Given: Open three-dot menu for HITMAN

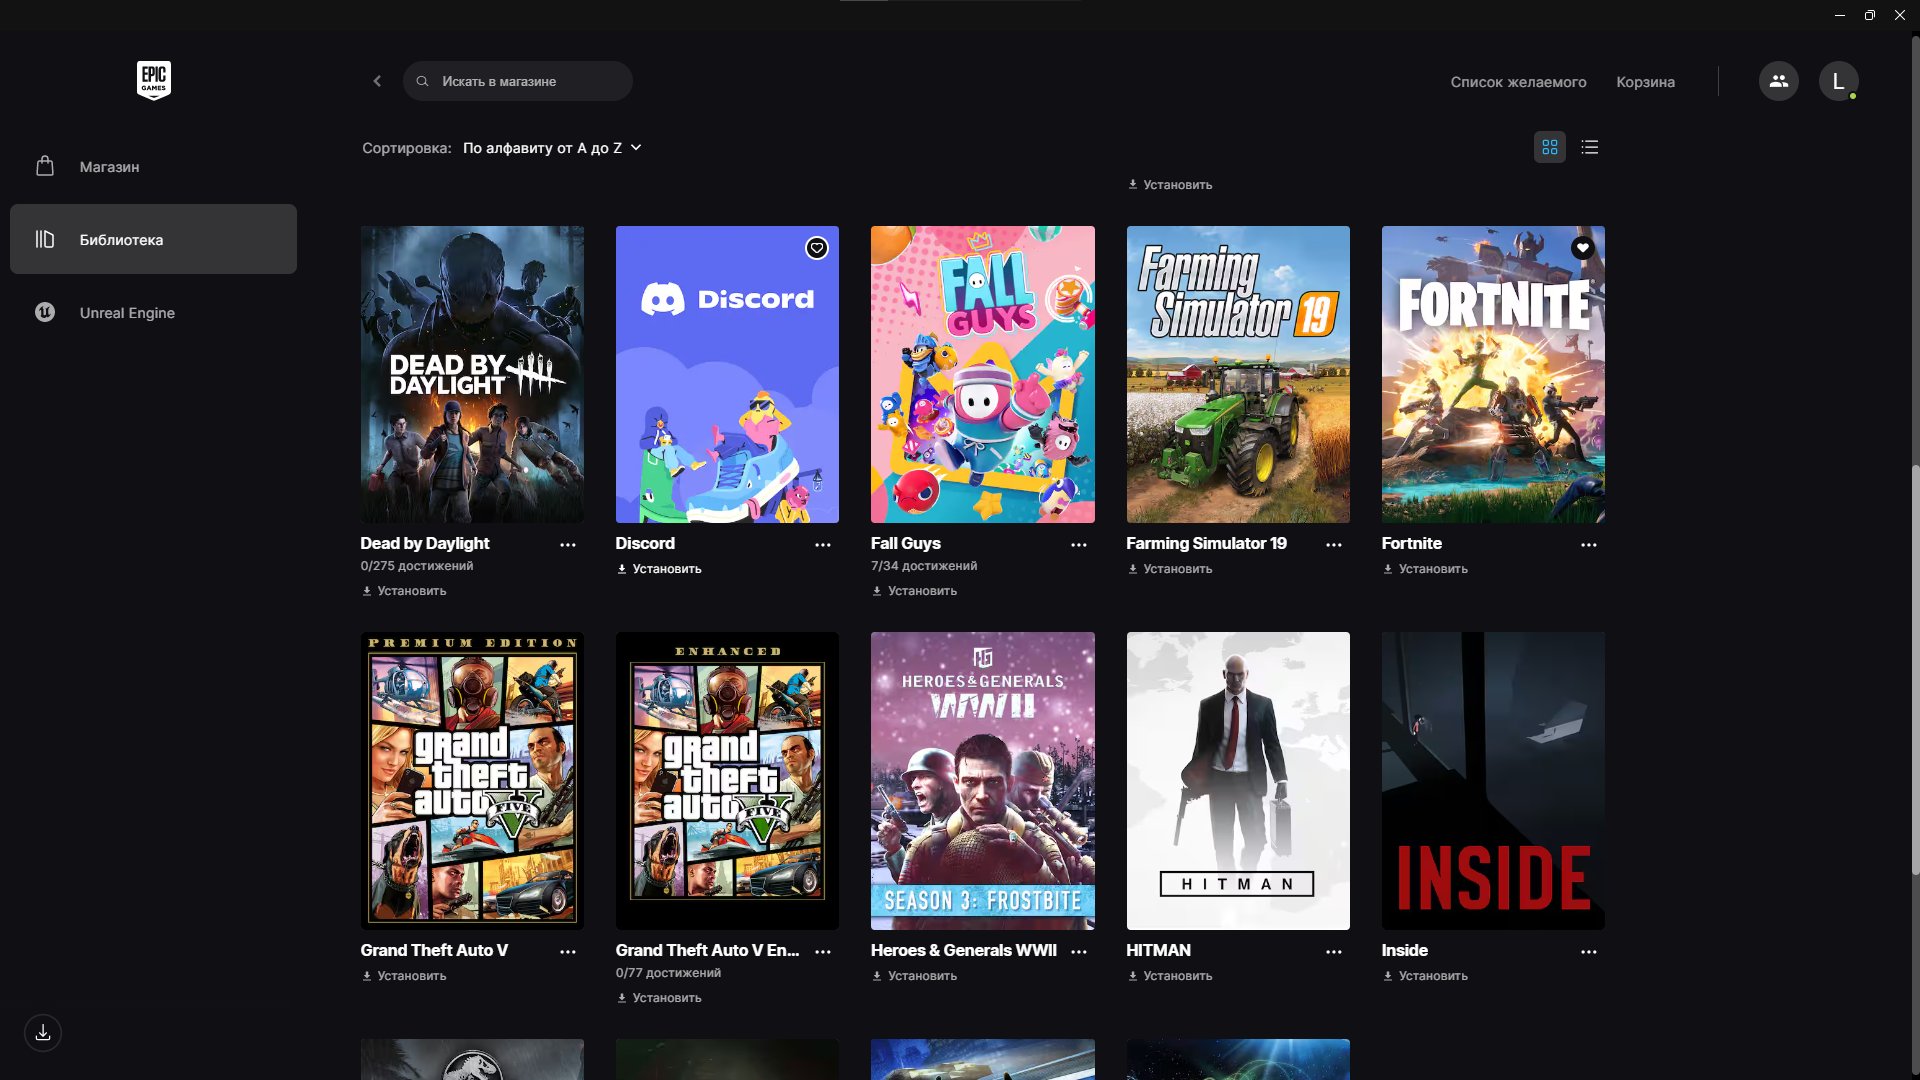Looking at the screenshot, I should 1333,952.
